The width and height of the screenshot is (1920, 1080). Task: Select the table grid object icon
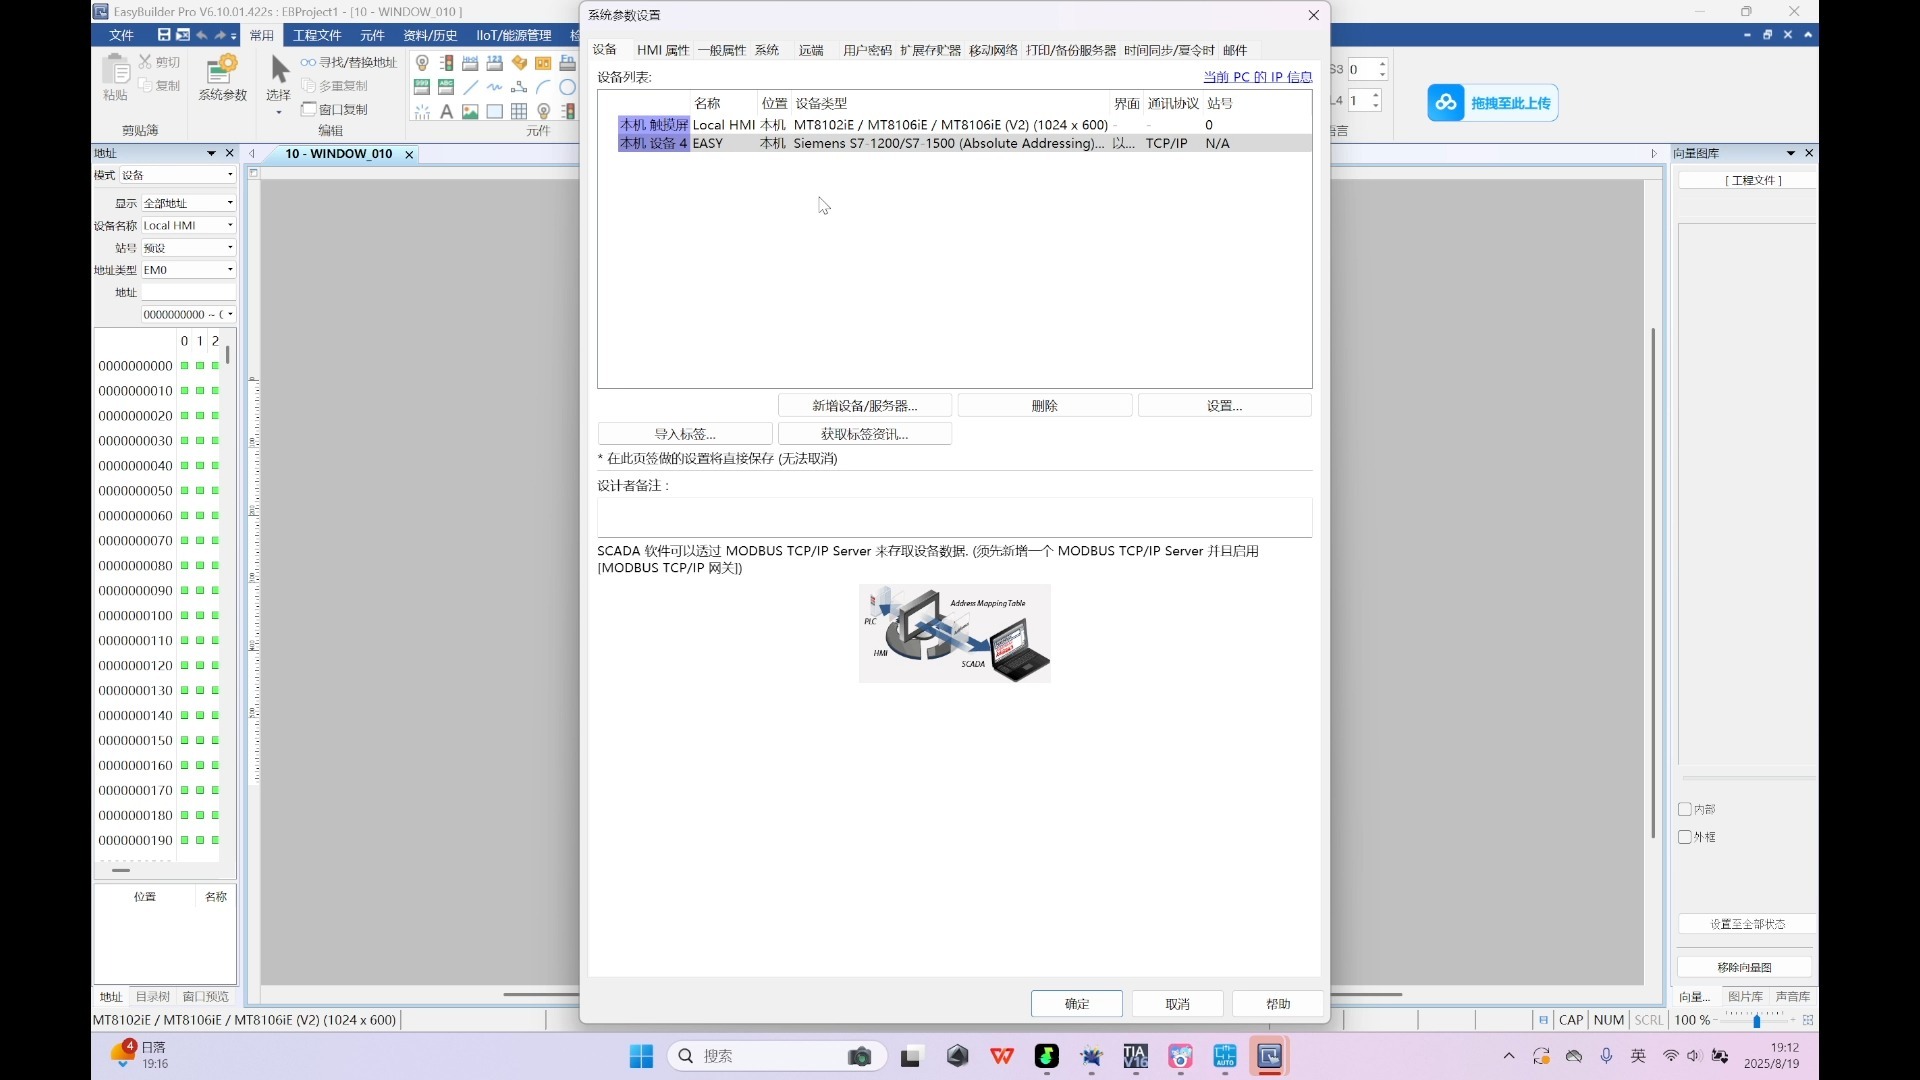[x=519, y=111]
